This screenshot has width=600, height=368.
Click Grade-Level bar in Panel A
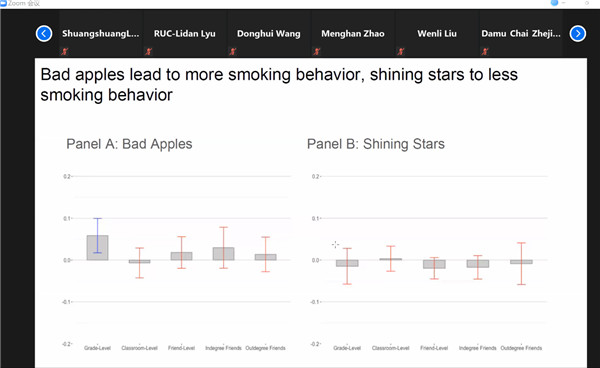[97, 248]
